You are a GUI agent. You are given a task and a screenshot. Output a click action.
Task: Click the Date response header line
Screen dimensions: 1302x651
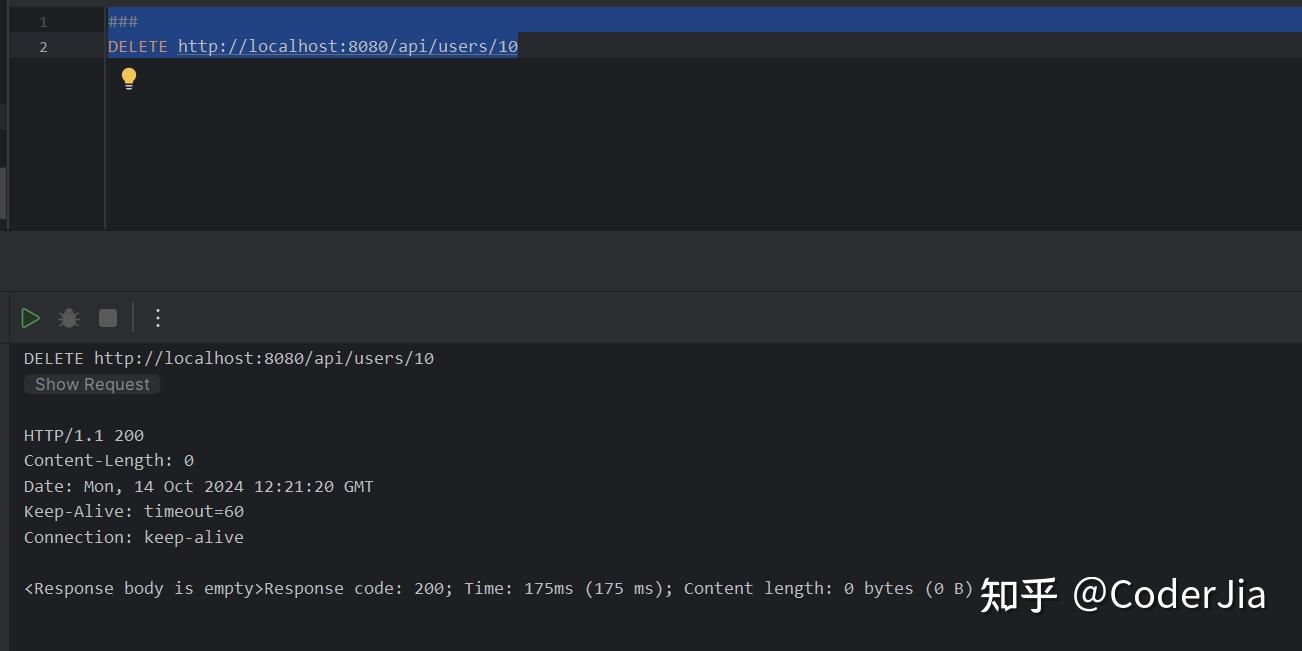tap(198, 486)
